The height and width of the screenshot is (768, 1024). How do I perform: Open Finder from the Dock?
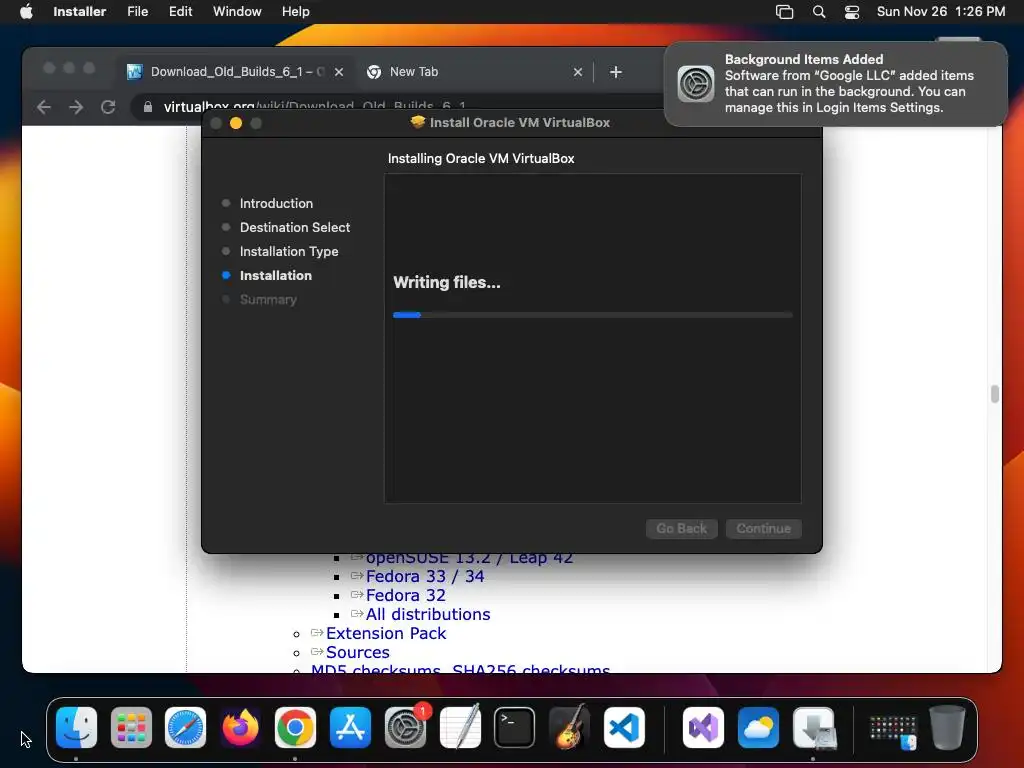tap(76, 728)
